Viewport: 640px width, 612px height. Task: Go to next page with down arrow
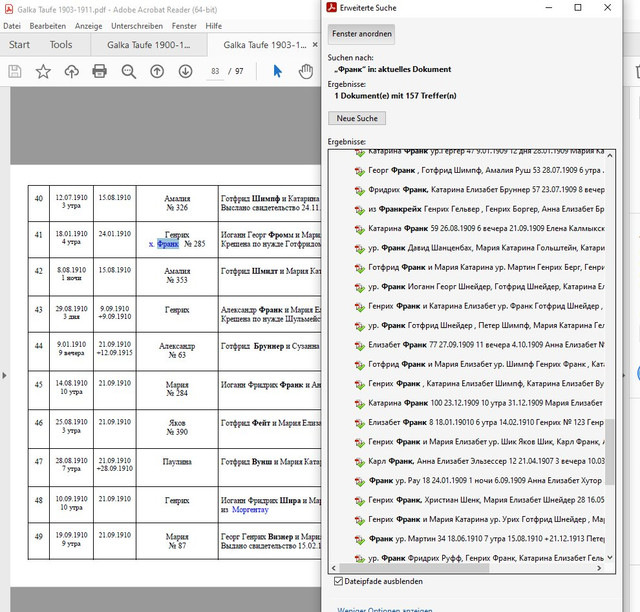185,71
